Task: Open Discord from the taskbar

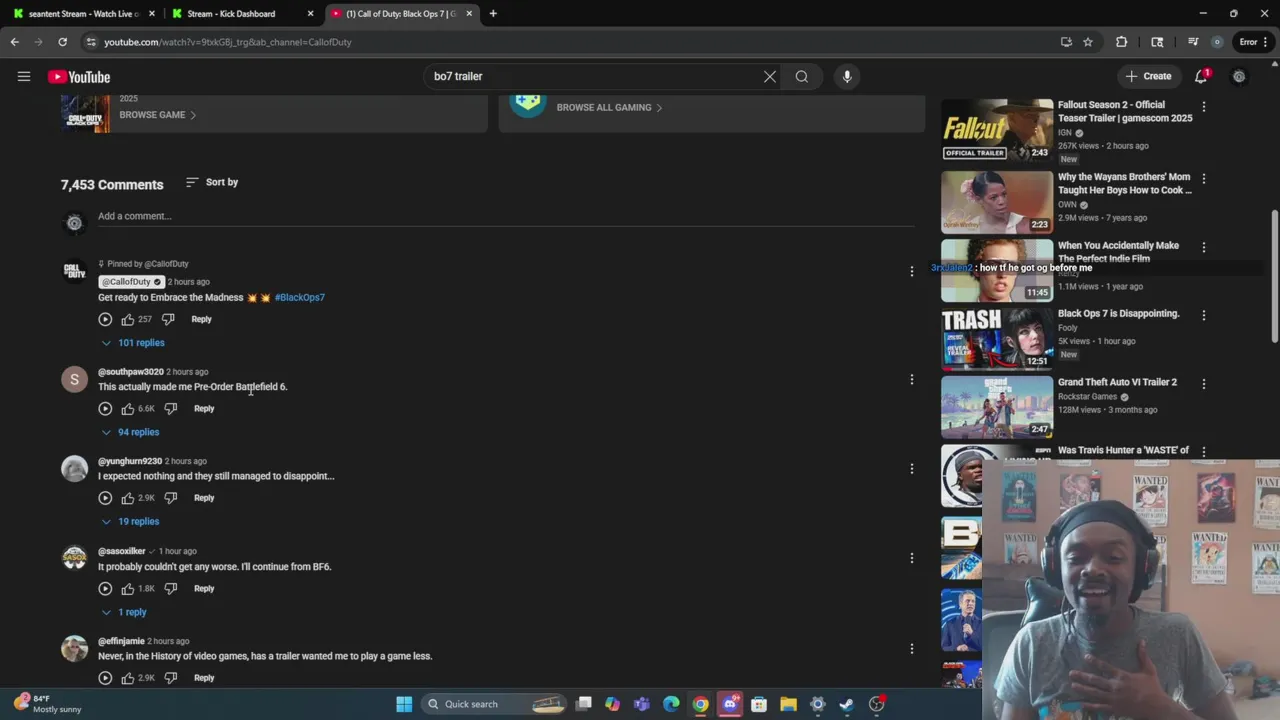Action: click(730, 704)
